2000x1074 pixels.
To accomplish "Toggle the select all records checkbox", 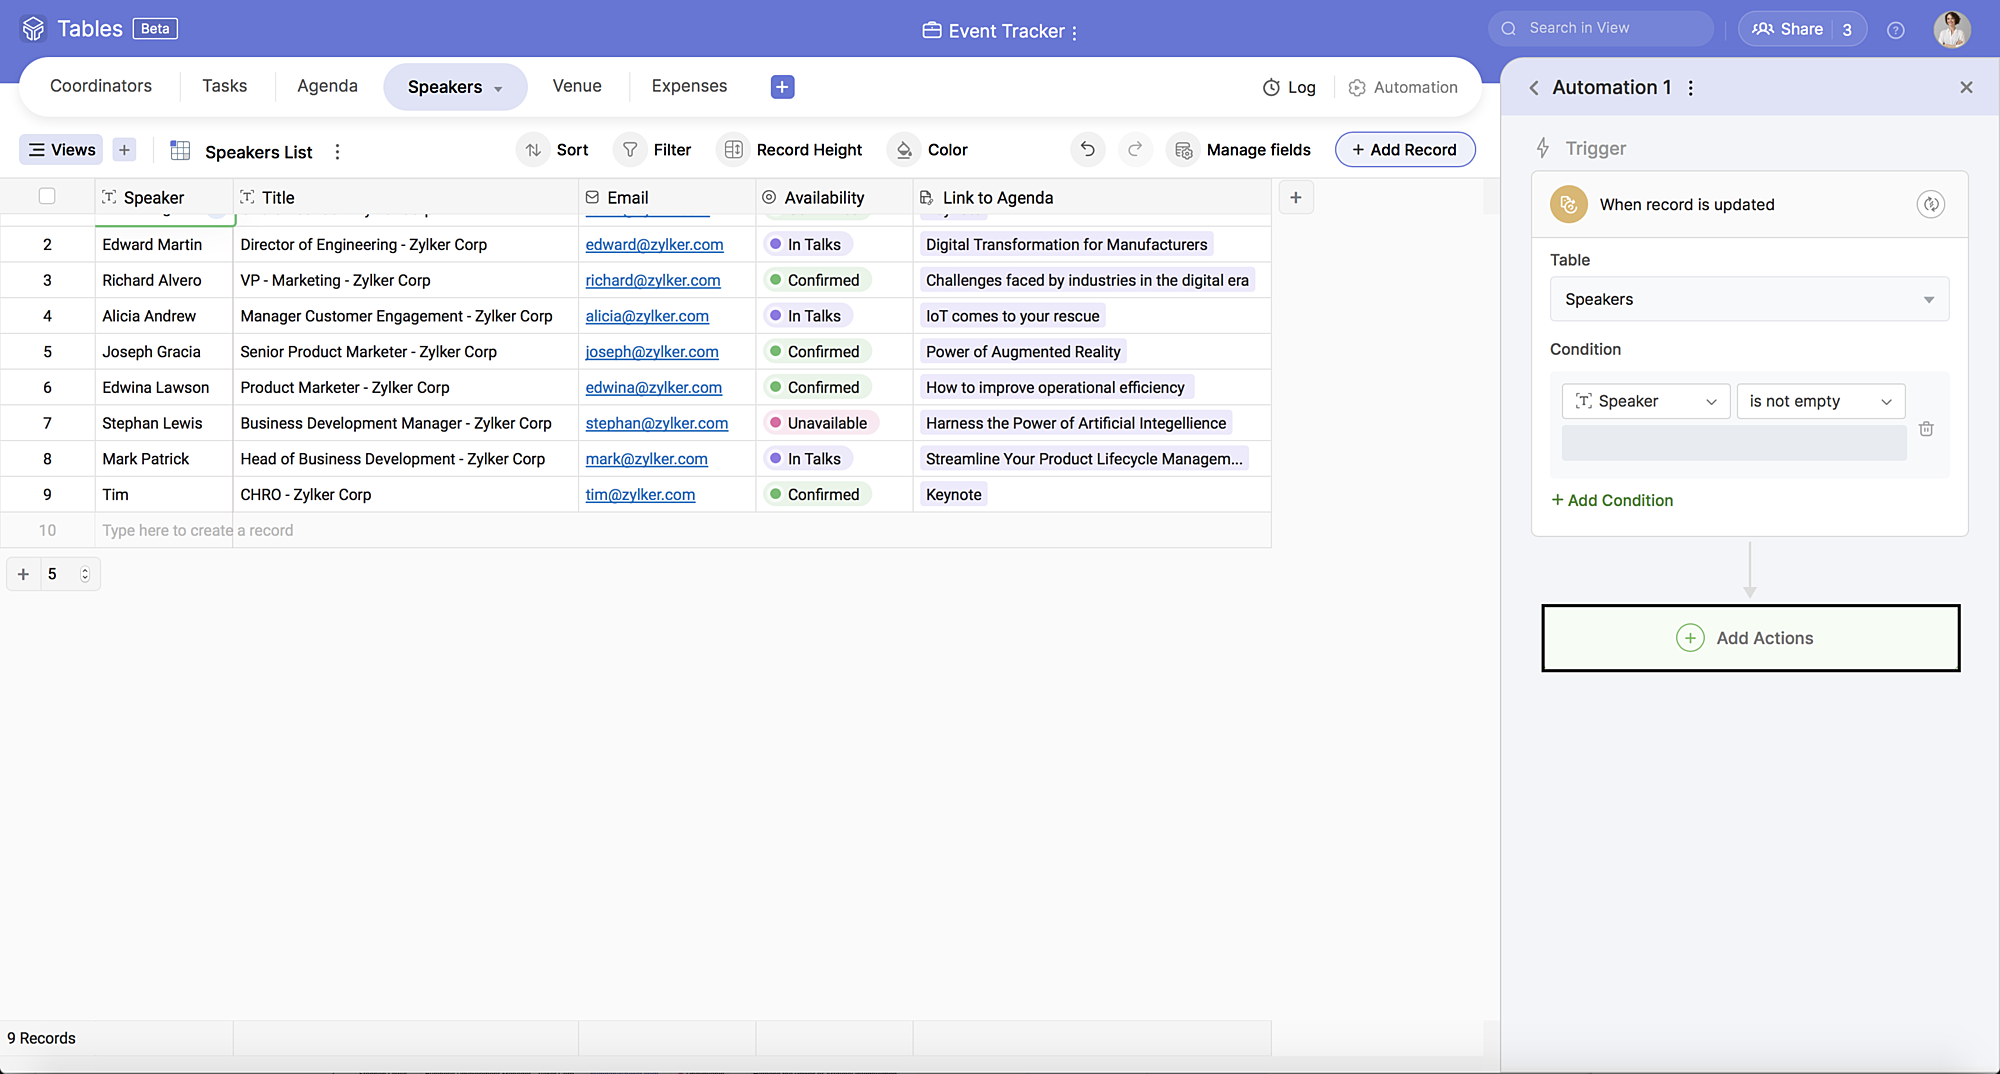I will point(47,196).
